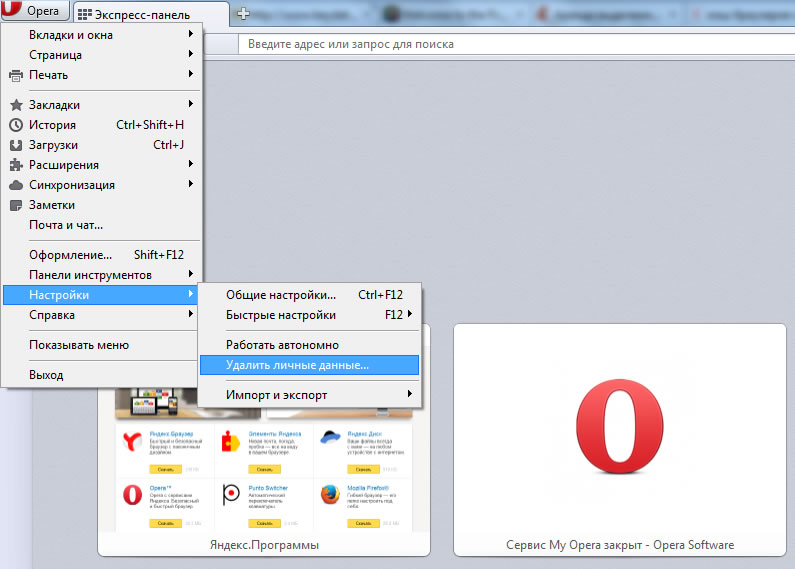795x569 pixels.
Task: Click yellow download button under Яндекс Браузер
Action: point(166,470)
